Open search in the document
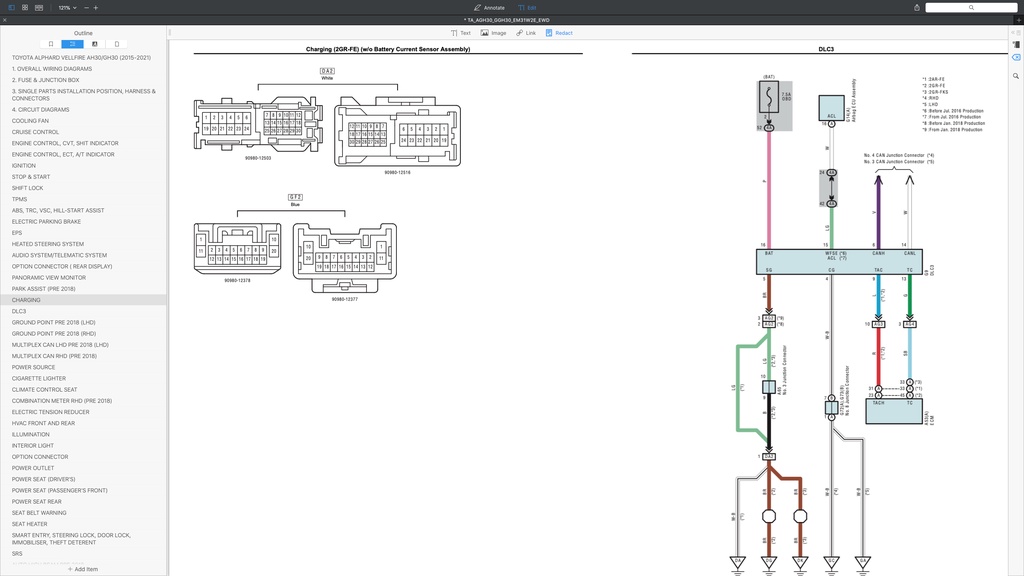Viewport: 1024px width, 576px height. pos(1015,75)
